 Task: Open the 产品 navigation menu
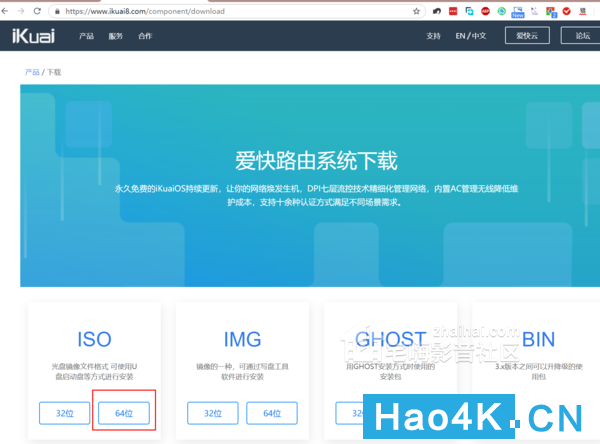[x=86, y=36]
